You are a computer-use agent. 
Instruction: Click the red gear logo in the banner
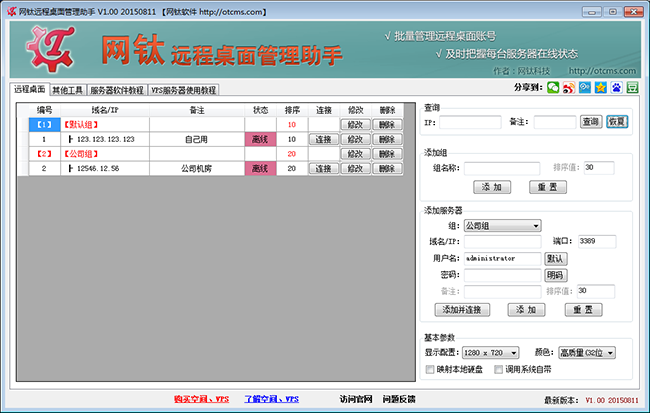tap(51, 49)
